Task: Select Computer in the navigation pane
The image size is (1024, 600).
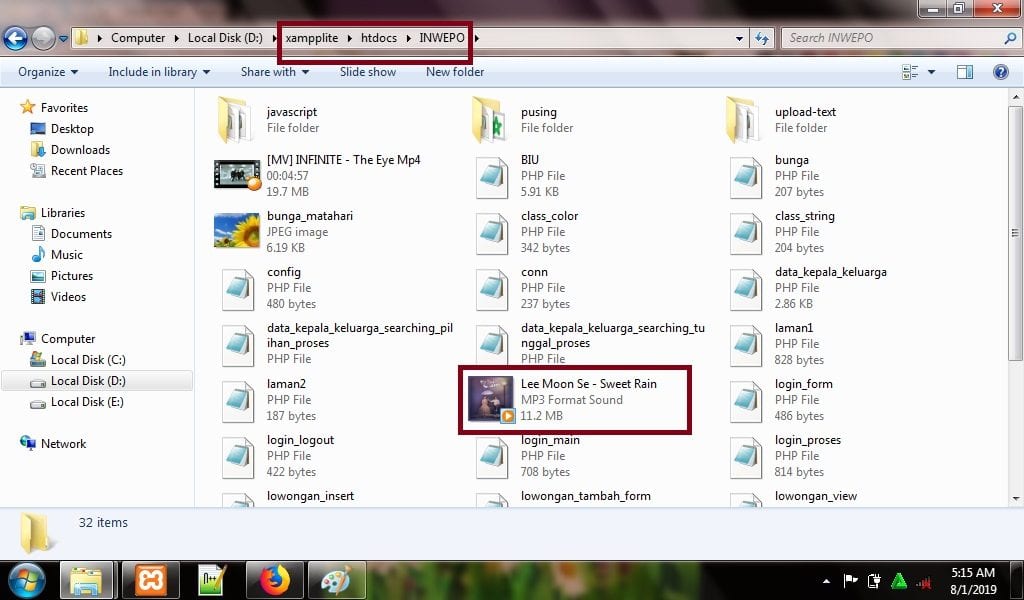Action: 68,339
